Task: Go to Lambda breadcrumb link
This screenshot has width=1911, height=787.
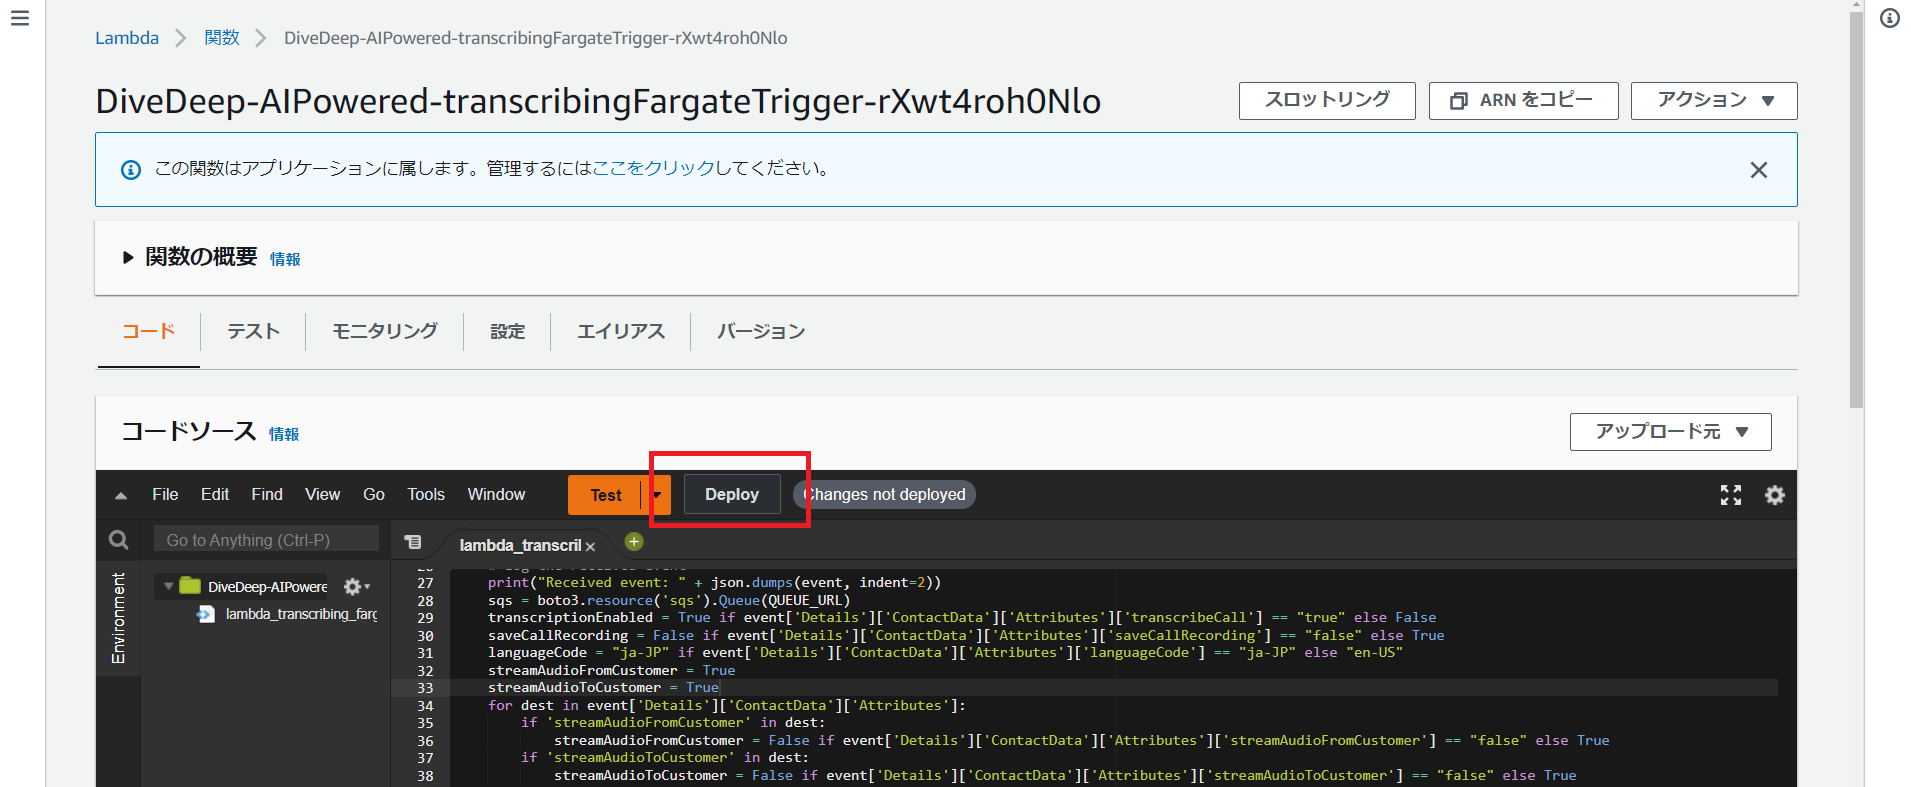Action: tap(127, 38)
